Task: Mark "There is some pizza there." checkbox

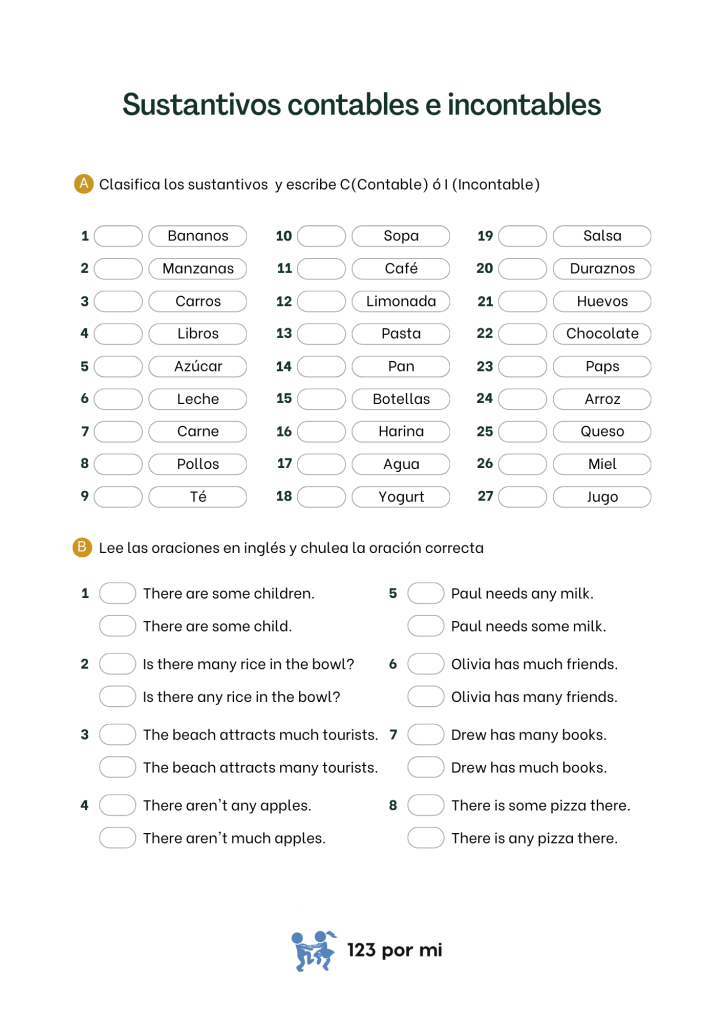Action: [425, 805]
